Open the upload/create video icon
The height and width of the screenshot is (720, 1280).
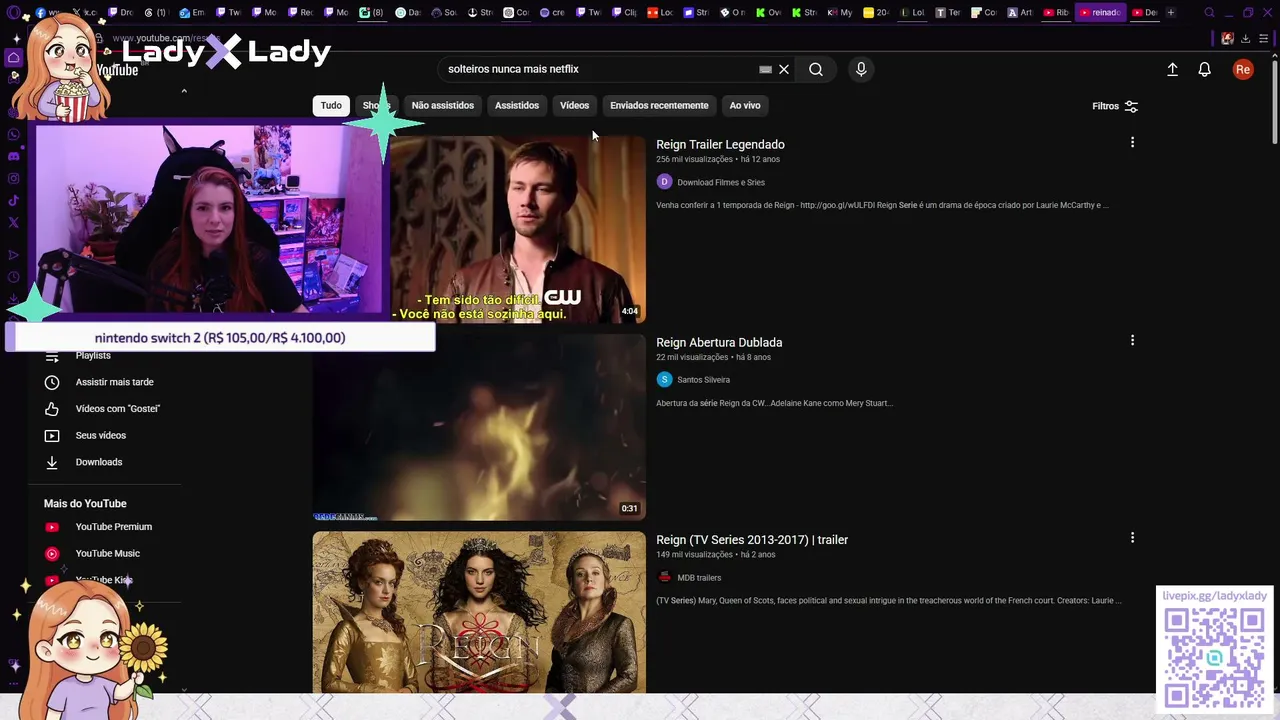click(x=1172, y=69)
